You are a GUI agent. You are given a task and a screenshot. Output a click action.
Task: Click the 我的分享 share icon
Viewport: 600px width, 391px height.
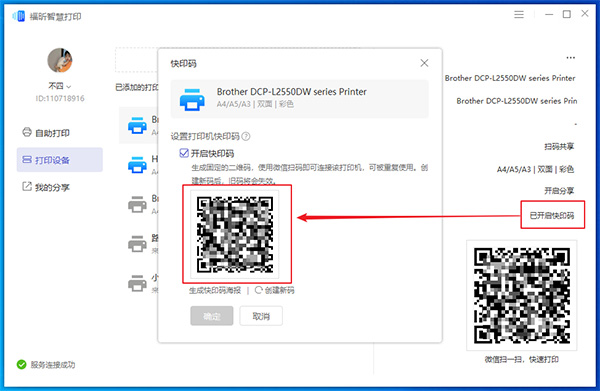tap(27, 187)
